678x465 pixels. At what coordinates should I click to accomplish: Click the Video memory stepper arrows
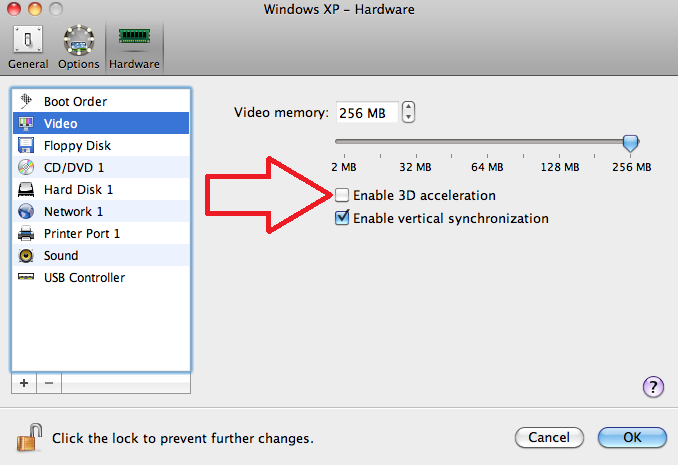tap(408, 112)
